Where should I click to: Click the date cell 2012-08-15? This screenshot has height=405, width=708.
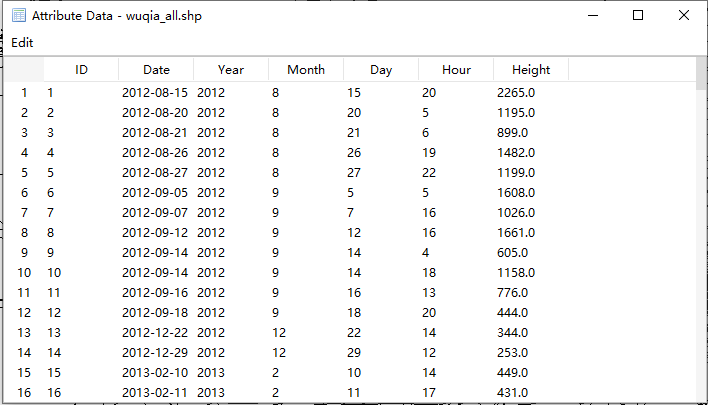point(155,93)
